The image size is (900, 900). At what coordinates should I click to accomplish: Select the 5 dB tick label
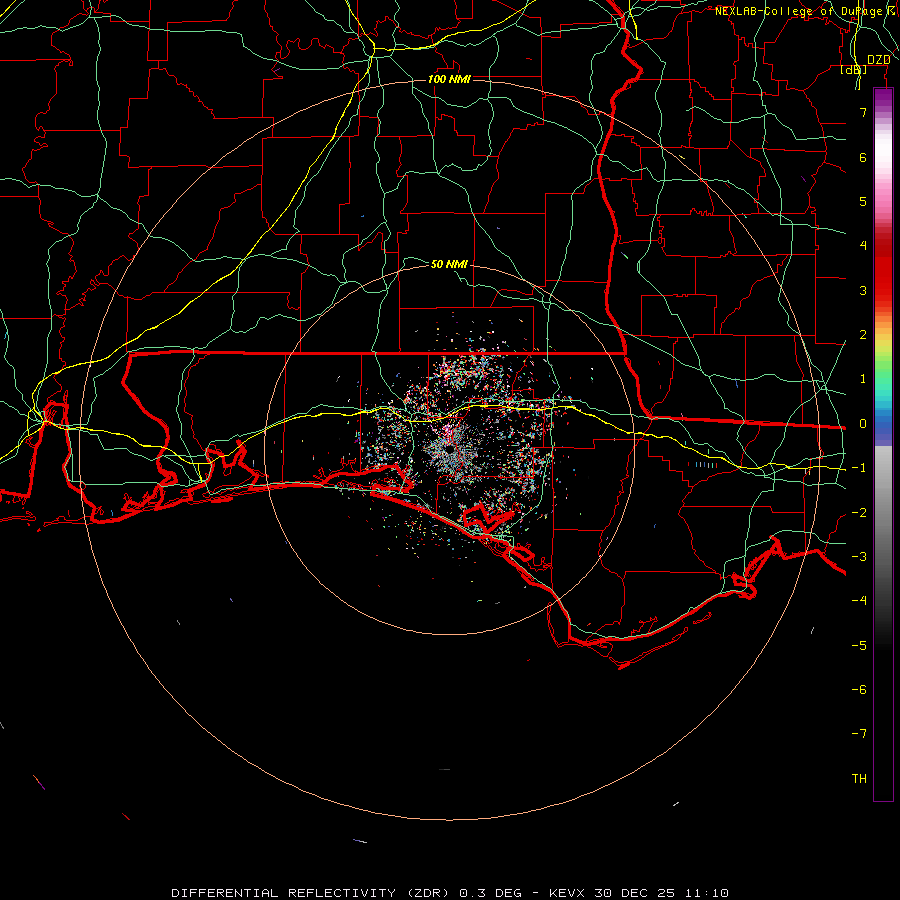click(863, 201)
